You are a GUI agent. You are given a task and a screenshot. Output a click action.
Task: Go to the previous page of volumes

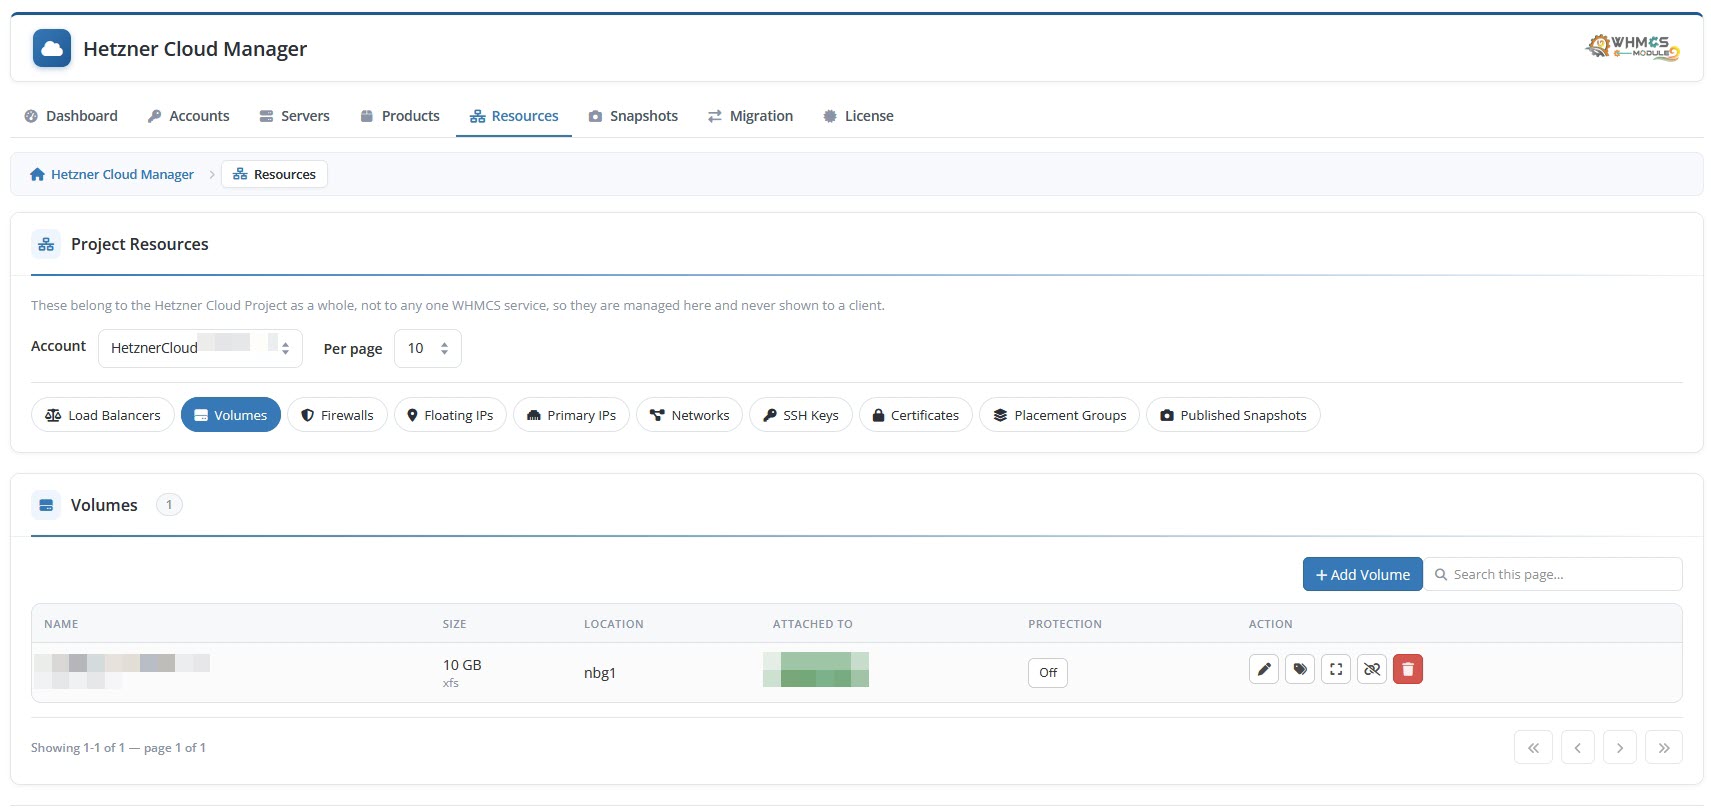(1578, 747)
